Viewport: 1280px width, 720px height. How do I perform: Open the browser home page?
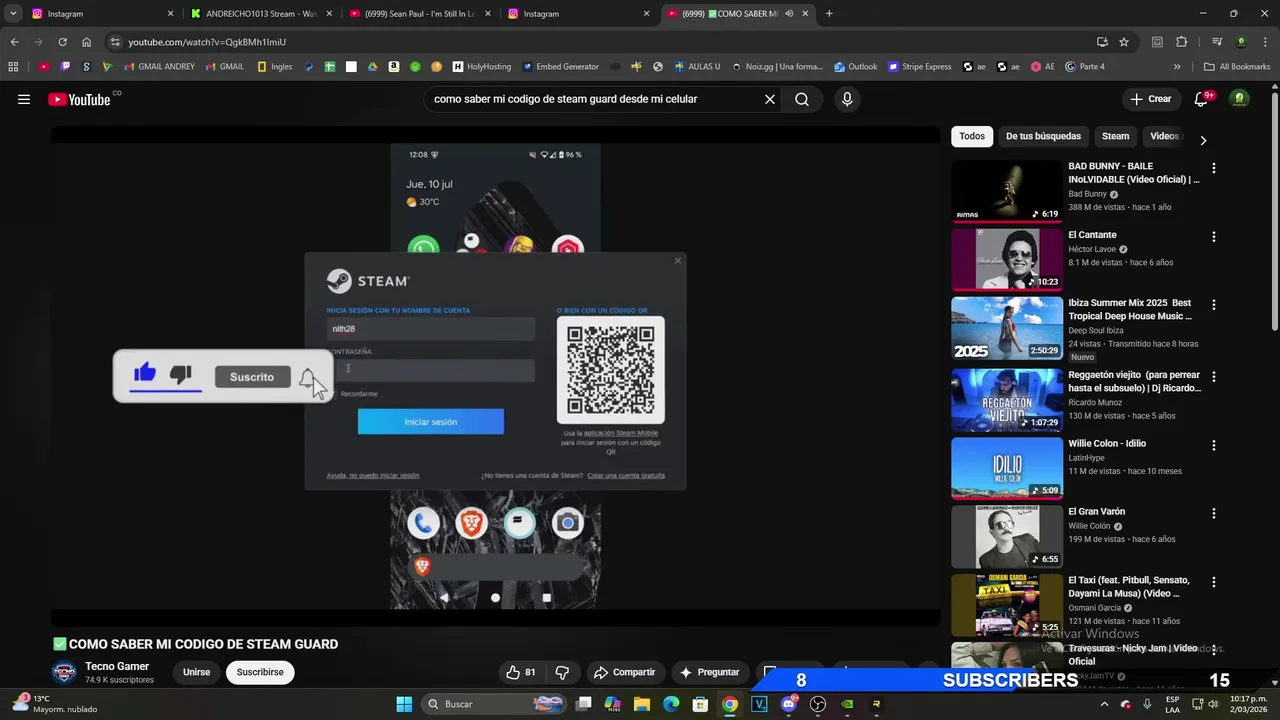tap(86, 42)
